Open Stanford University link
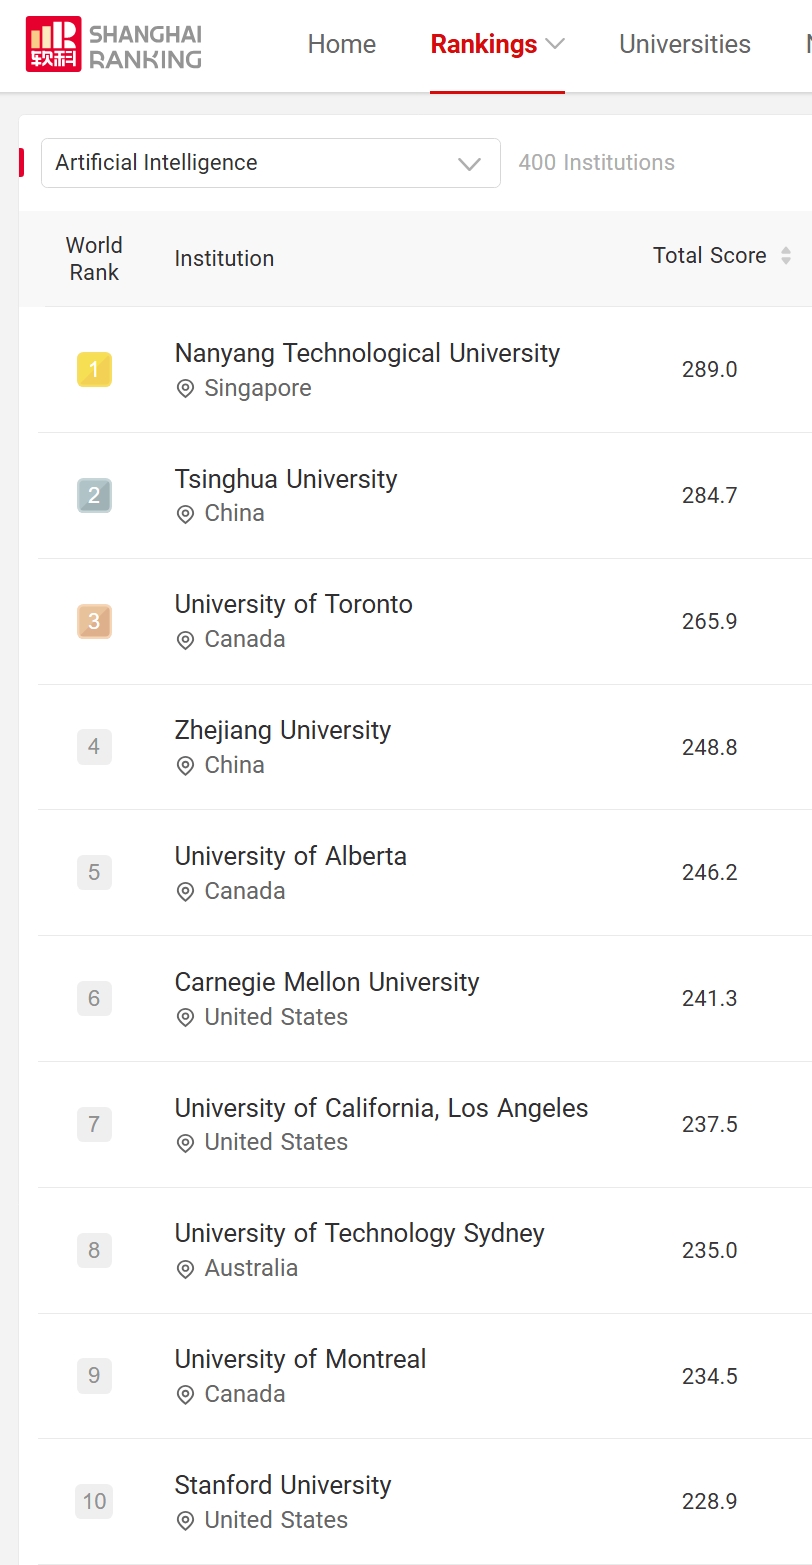 pos(283,1485)
